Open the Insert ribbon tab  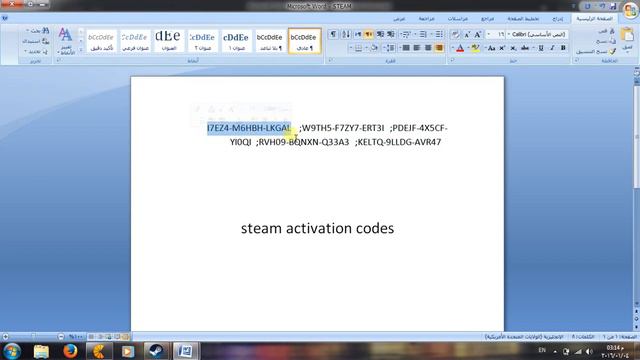pos(558,19)
